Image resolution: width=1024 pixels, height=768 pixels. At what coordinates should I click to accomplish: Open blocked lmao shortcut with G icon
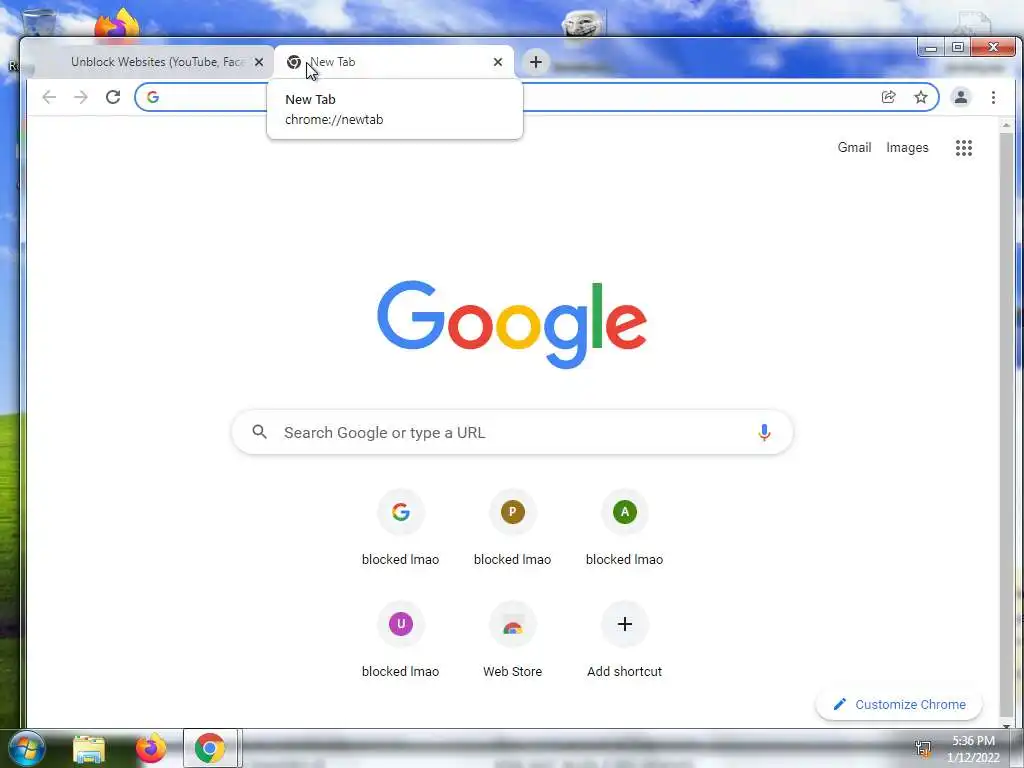400,526
